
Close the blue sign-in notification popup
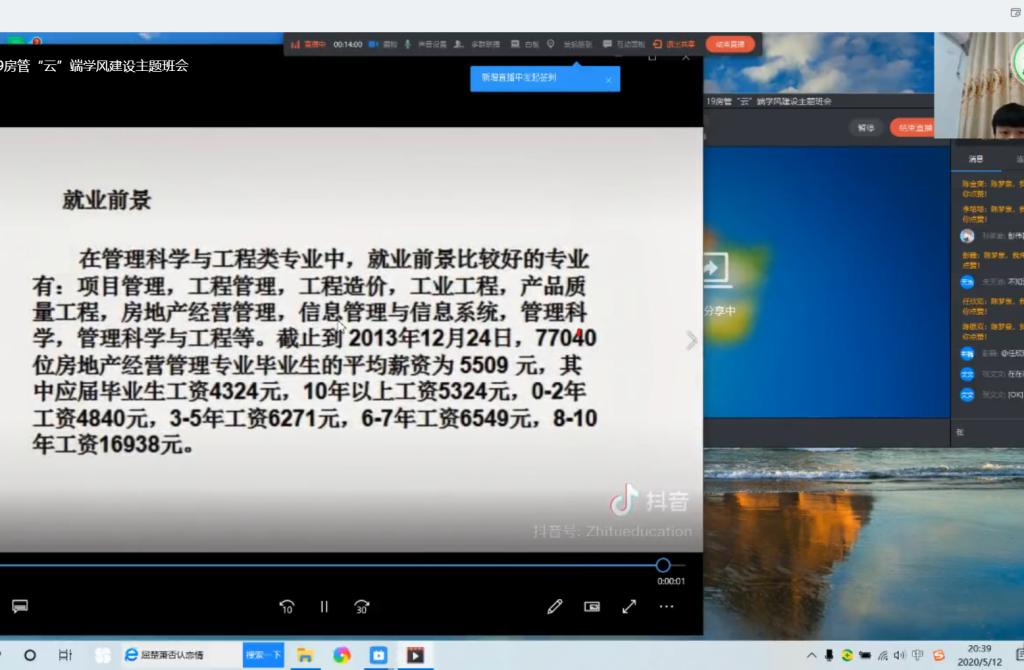click(x=608, y=80)
